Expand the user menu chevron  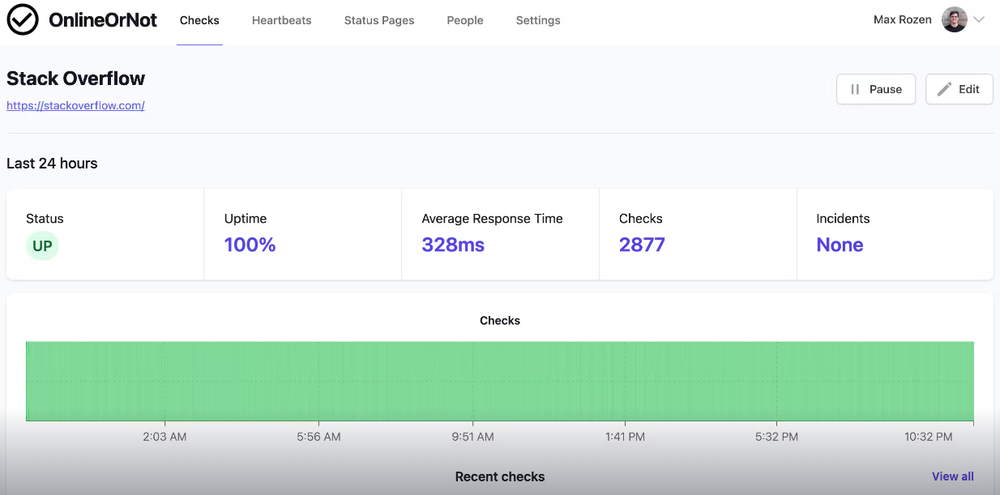(x=979, y=20)
